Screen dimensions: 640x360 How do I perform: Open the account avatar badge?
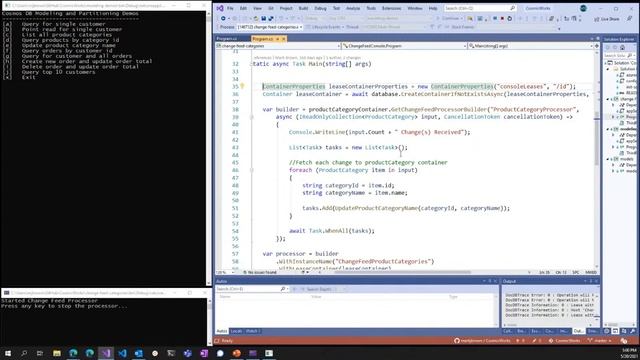[x=583, y=8]
